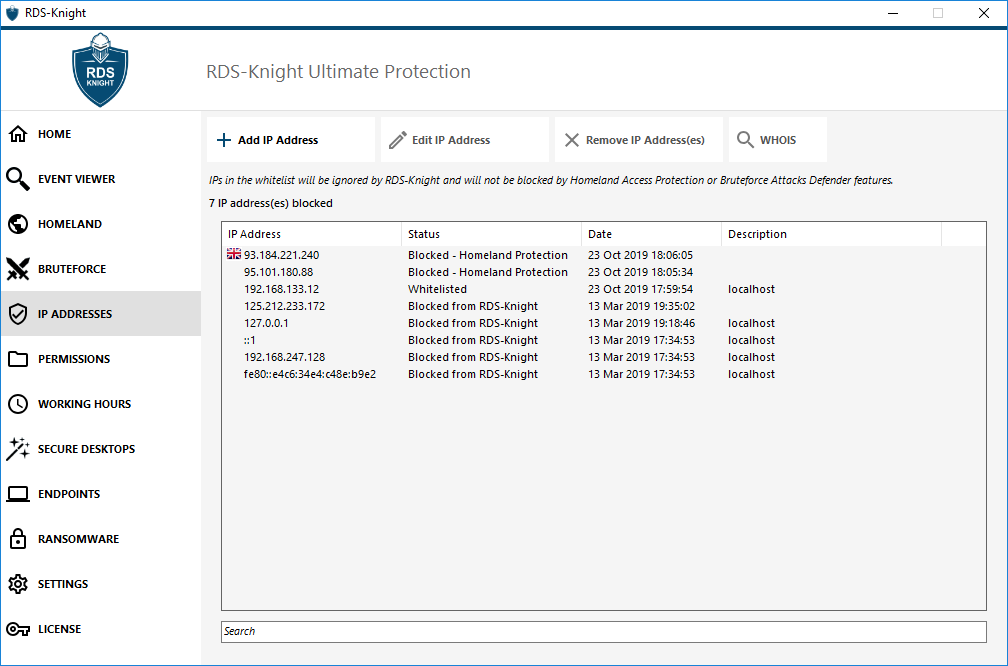Click the Home house icon in sidebar
The image size is (1008, 666).
[18, 134]
